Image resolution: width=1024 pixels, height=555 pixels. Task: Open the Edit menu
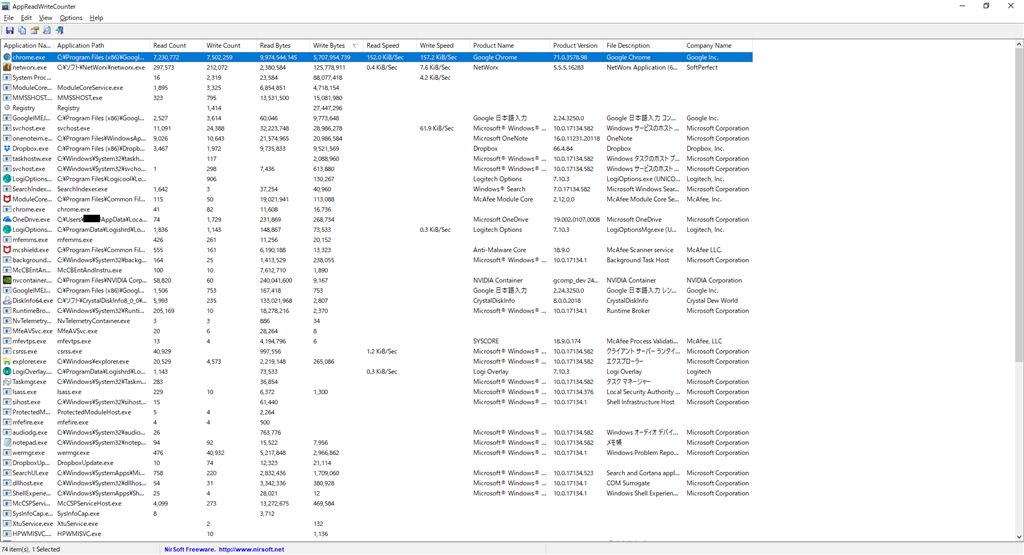[26, 18]
